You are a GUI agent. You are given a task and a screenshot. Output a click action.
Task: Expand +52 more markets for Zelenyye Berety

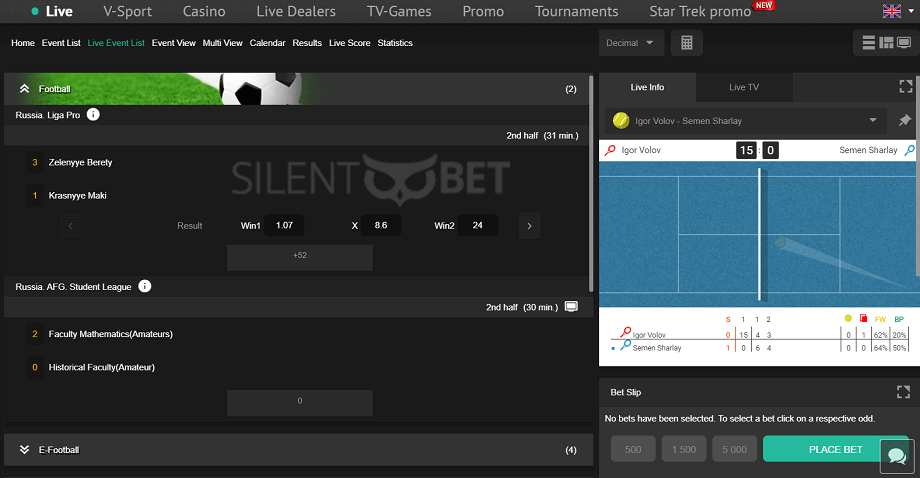pos(300,257)
